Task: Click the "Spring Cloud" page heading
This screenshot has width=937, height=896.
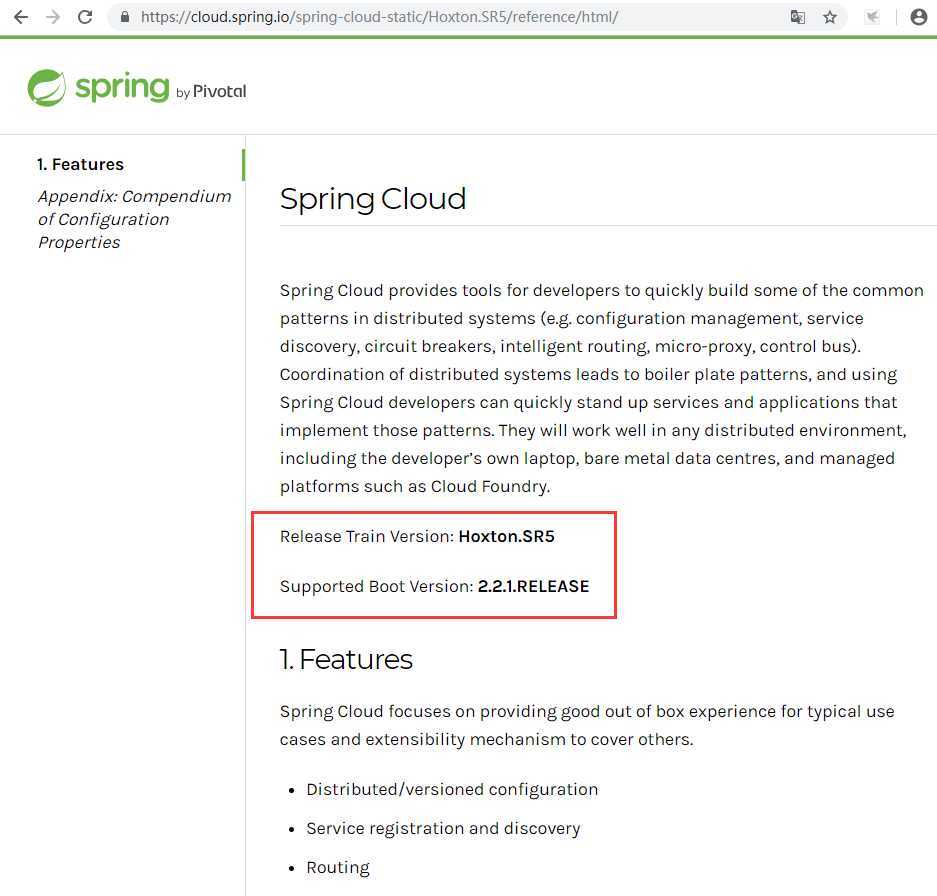Action: (x=373, y=199)
